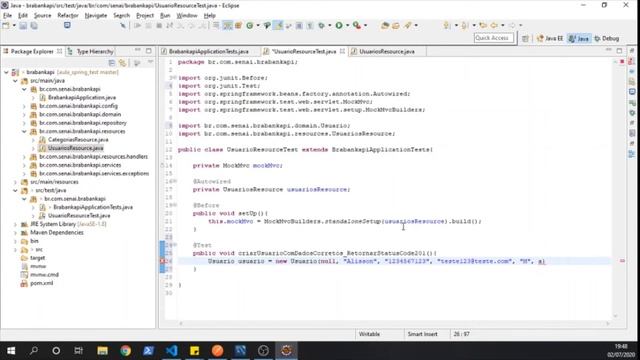Expand br.com.senai.brabankapi.repository package
Screen dimensions: 640x360
click(x=24, y=123)
